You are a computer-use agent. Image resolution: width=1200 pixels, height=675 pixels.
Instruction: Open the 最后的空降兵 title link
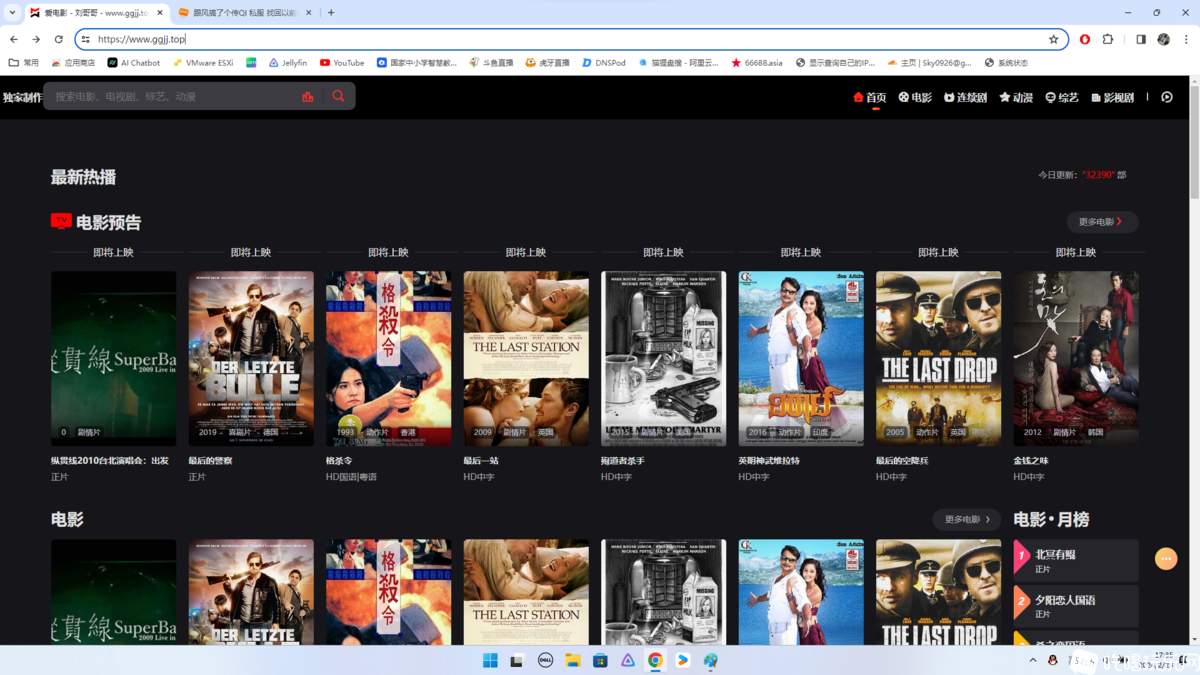coord(902,461)
